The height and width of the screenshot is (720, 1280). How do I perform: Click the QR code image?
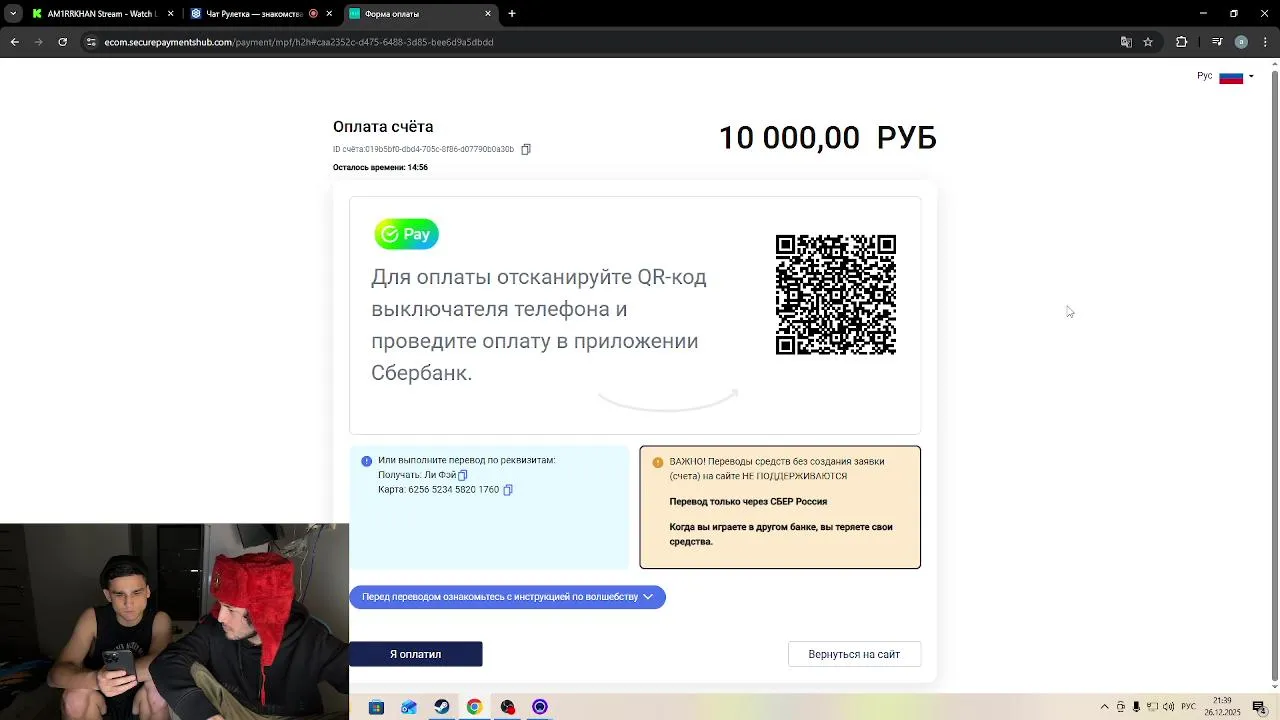pos(836,295)
